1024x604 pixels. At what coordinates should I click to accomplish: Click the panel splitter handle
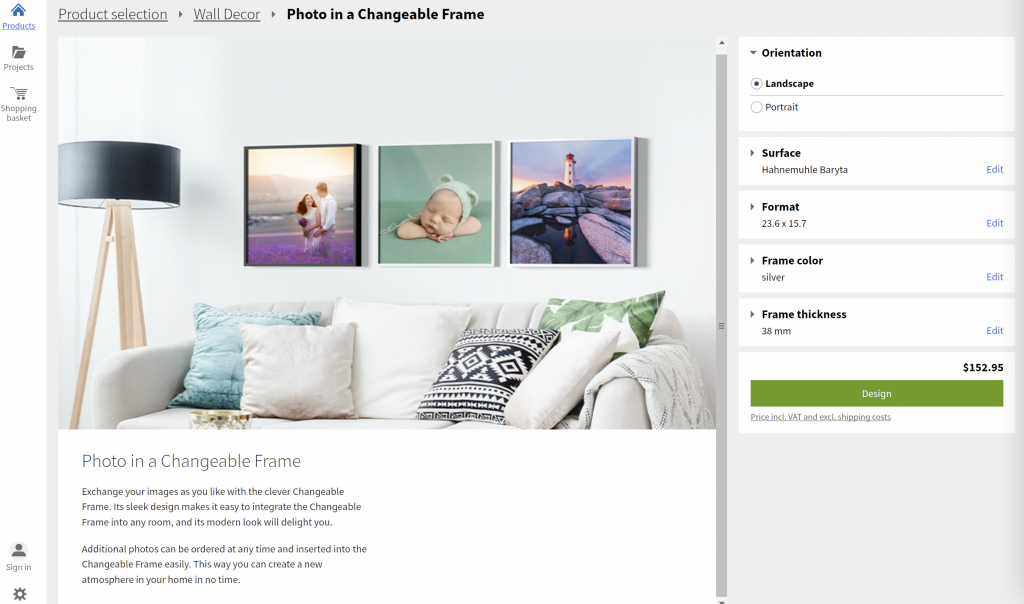(721, 326)
